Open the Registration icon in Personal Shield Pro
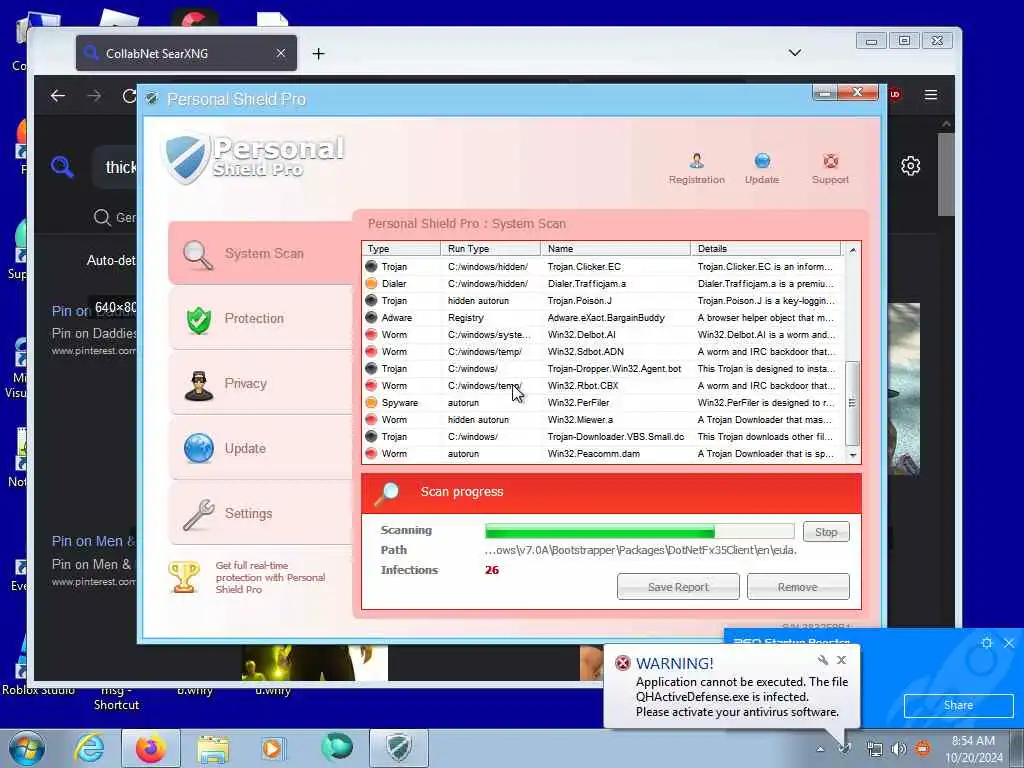Image resolution: width=1024 pixels, height=768 pixels. [x=696, y=168]
